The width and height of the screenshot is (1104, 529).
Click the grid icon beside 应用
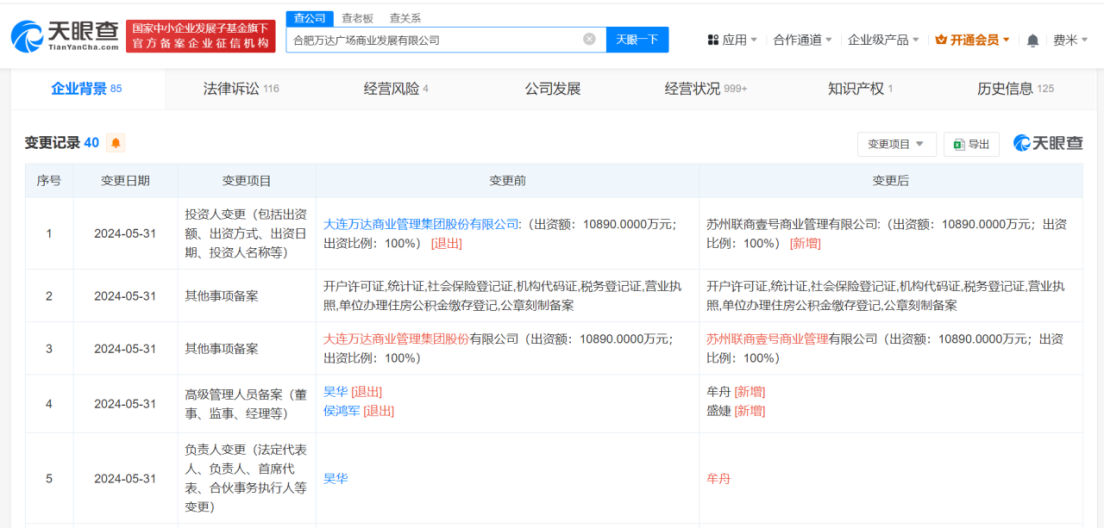coord(713,40)
